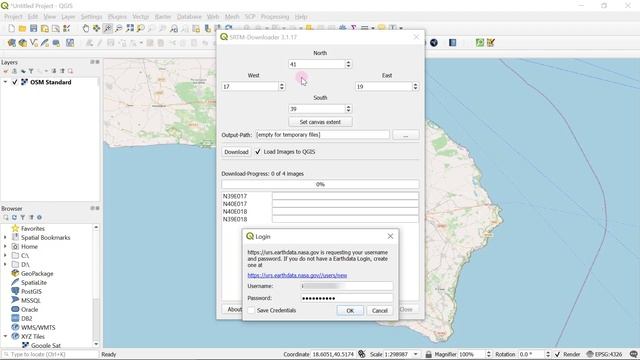
Task: Expand the Home tree item
Action: [5, 247]
